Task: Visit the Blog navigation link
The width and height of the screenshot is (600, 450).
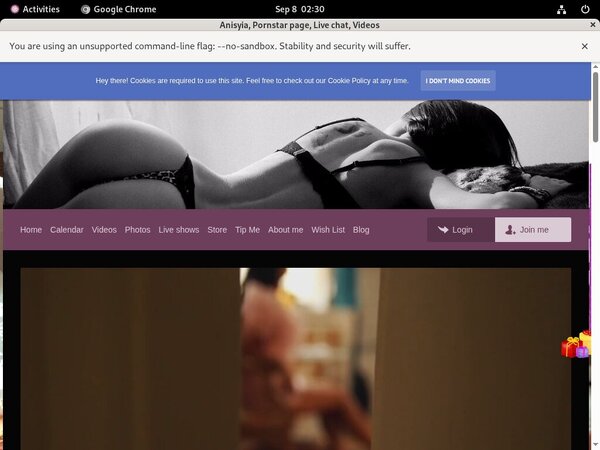Action: (361, 230)
